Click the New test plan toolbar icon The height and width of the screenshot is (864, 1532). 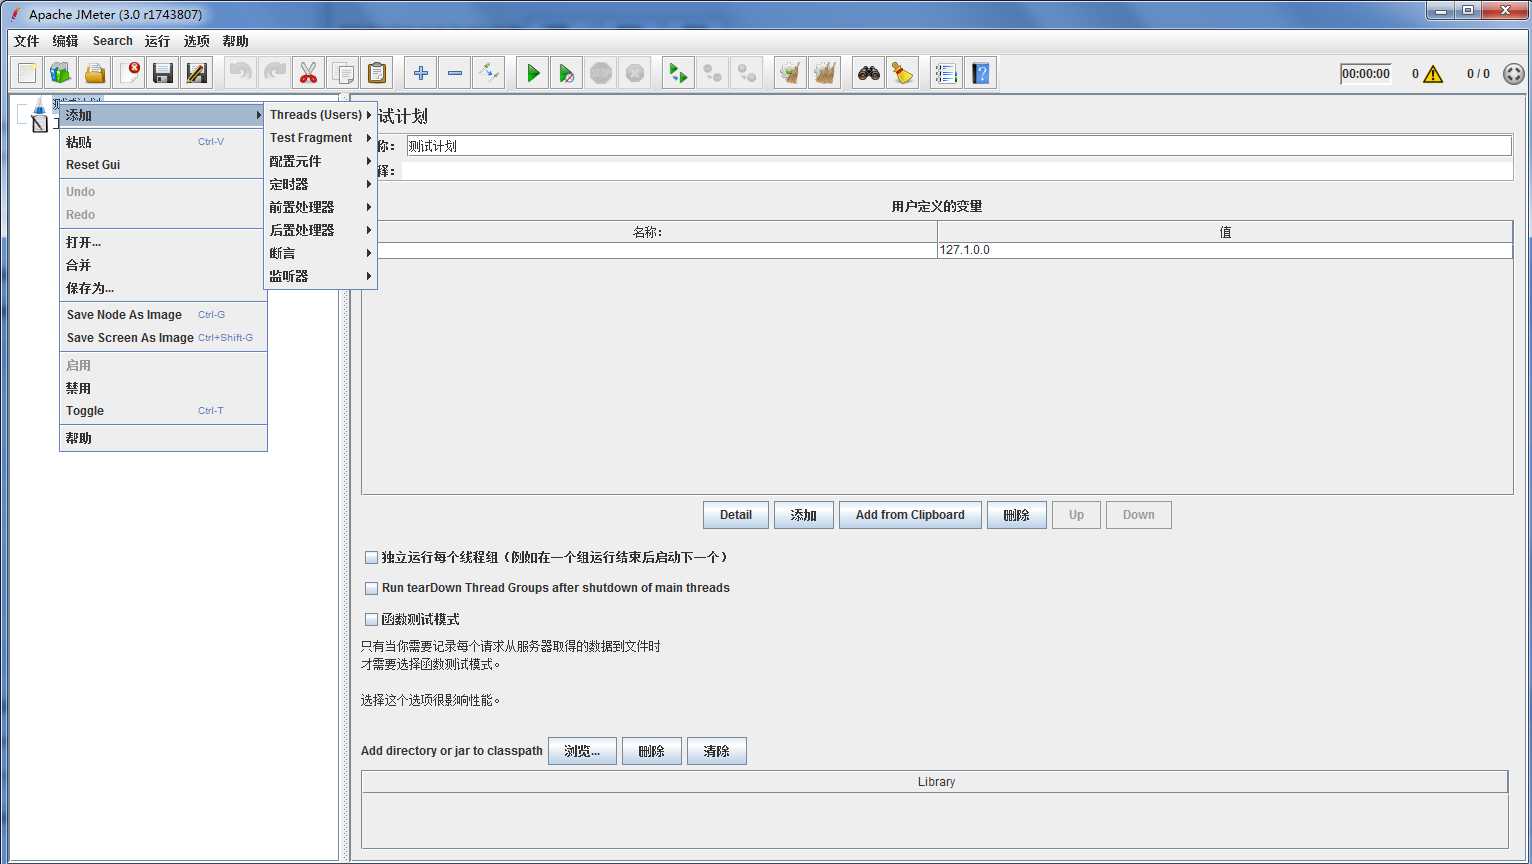[x=27, y=73]
